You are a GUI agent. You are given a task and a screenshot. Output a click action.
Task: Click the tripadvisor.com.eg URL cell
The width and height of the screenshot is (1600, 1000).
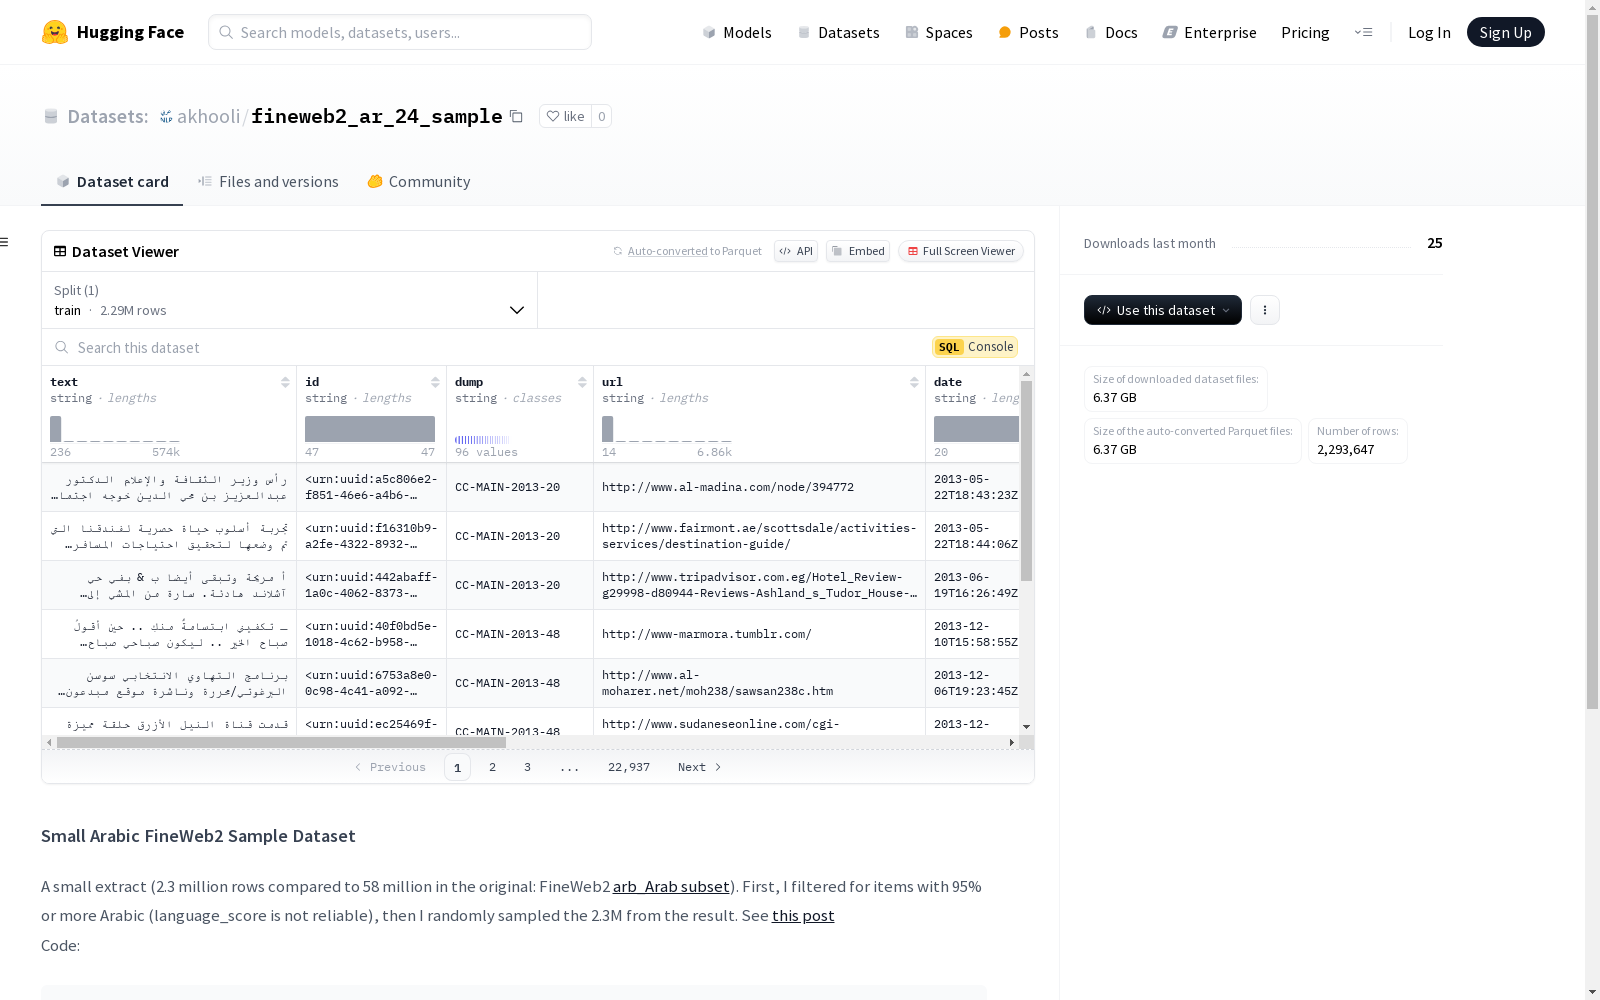tap(759, 585)
